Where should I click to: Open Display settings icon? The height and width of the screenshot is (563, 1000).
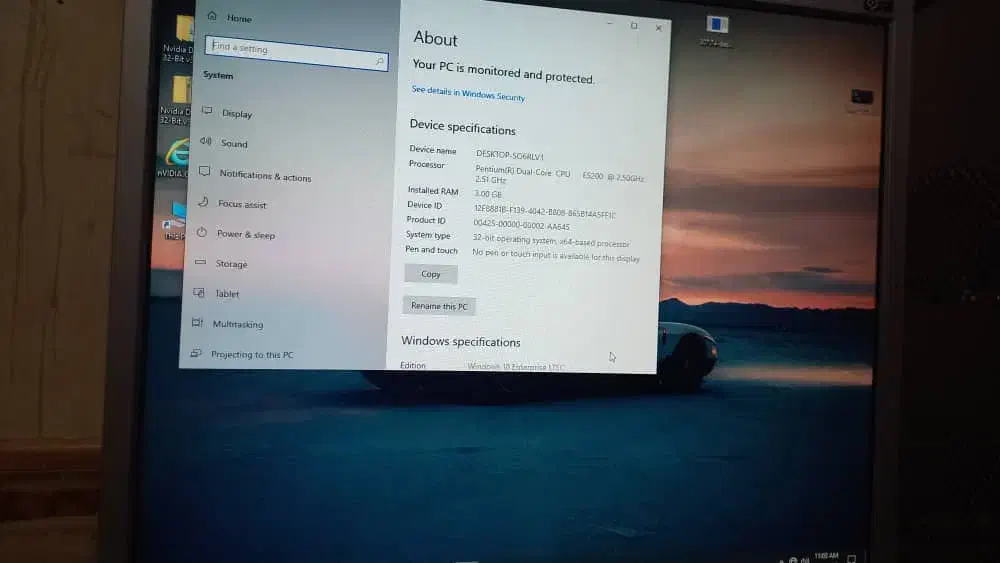point(207,111)
